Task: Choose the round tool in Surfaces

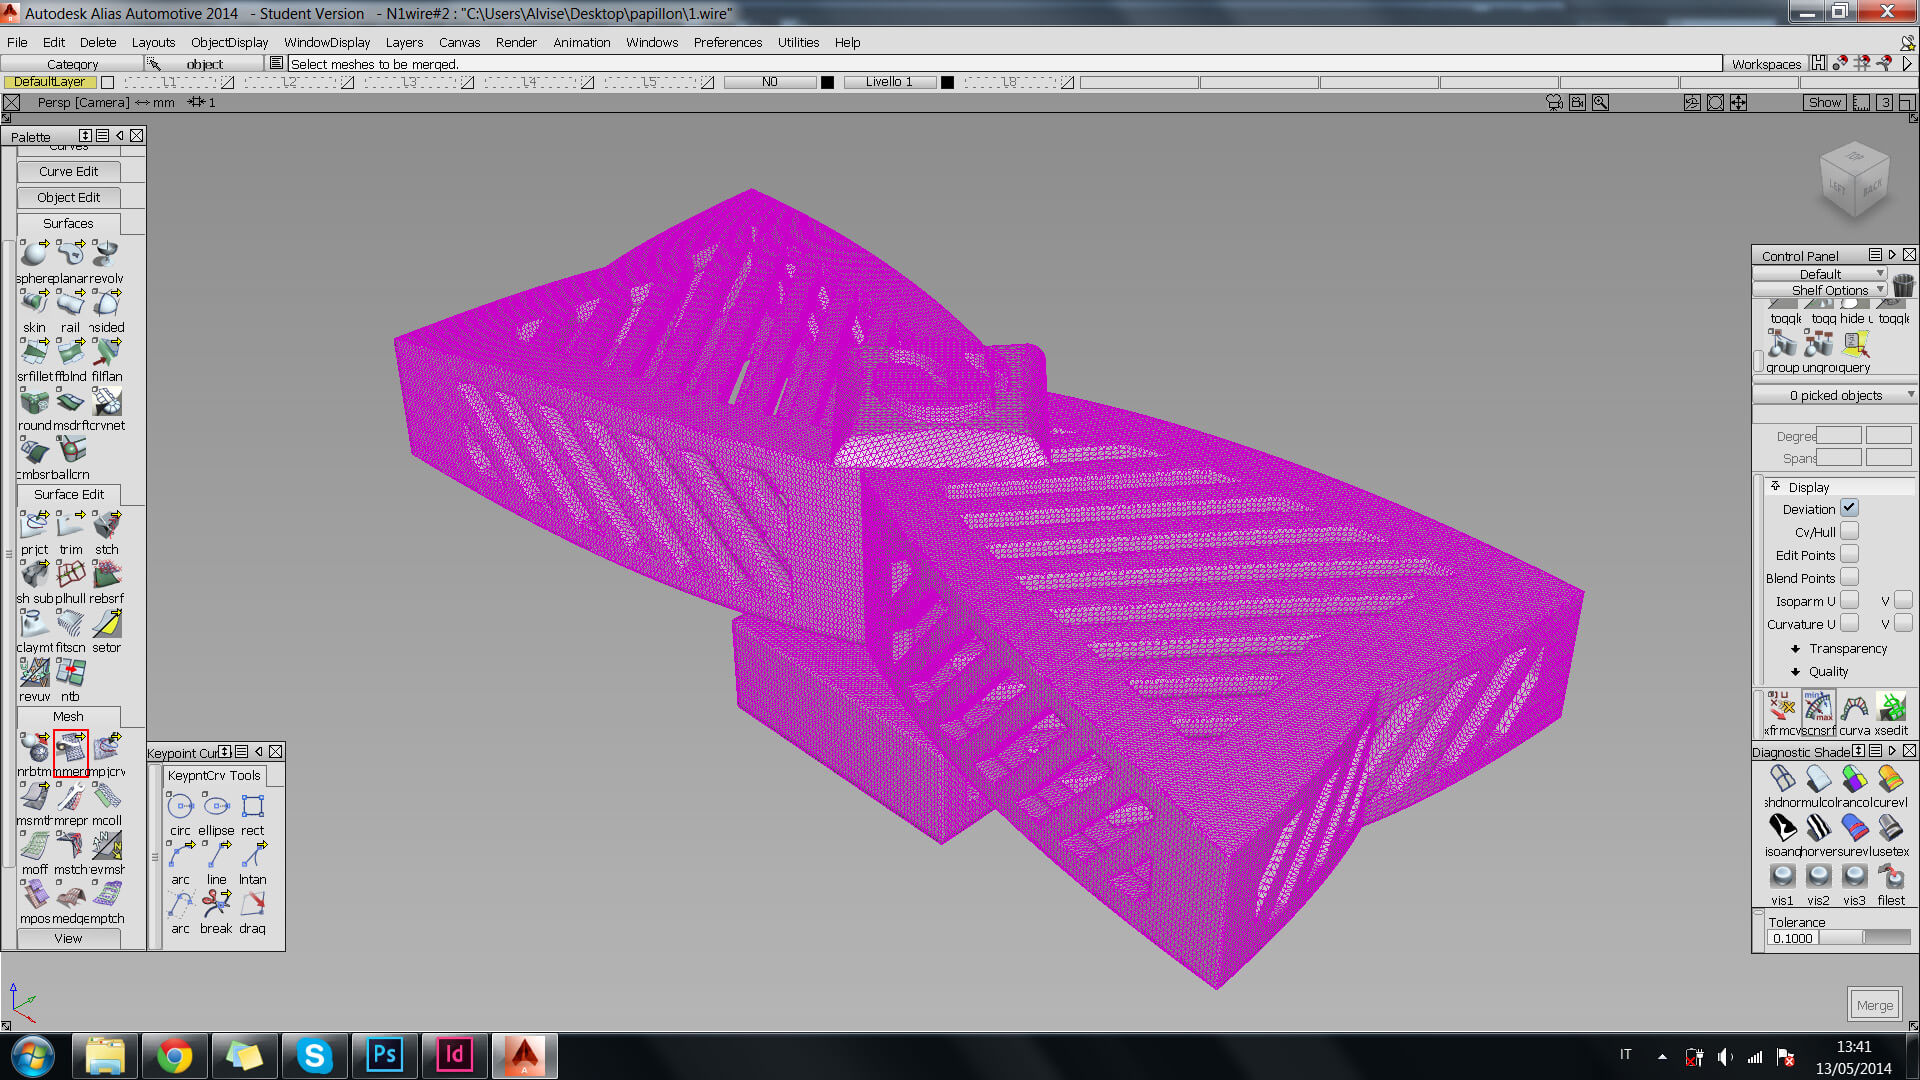Action: coord(33,401)
